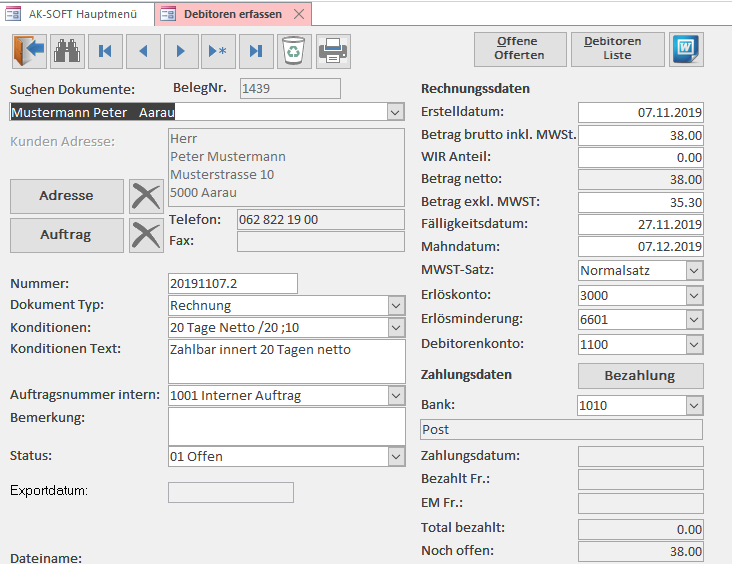The height and width of the screenshot is (564, 732).
Task: Clear address with X next to Adresse
Action: pos(146,196)
